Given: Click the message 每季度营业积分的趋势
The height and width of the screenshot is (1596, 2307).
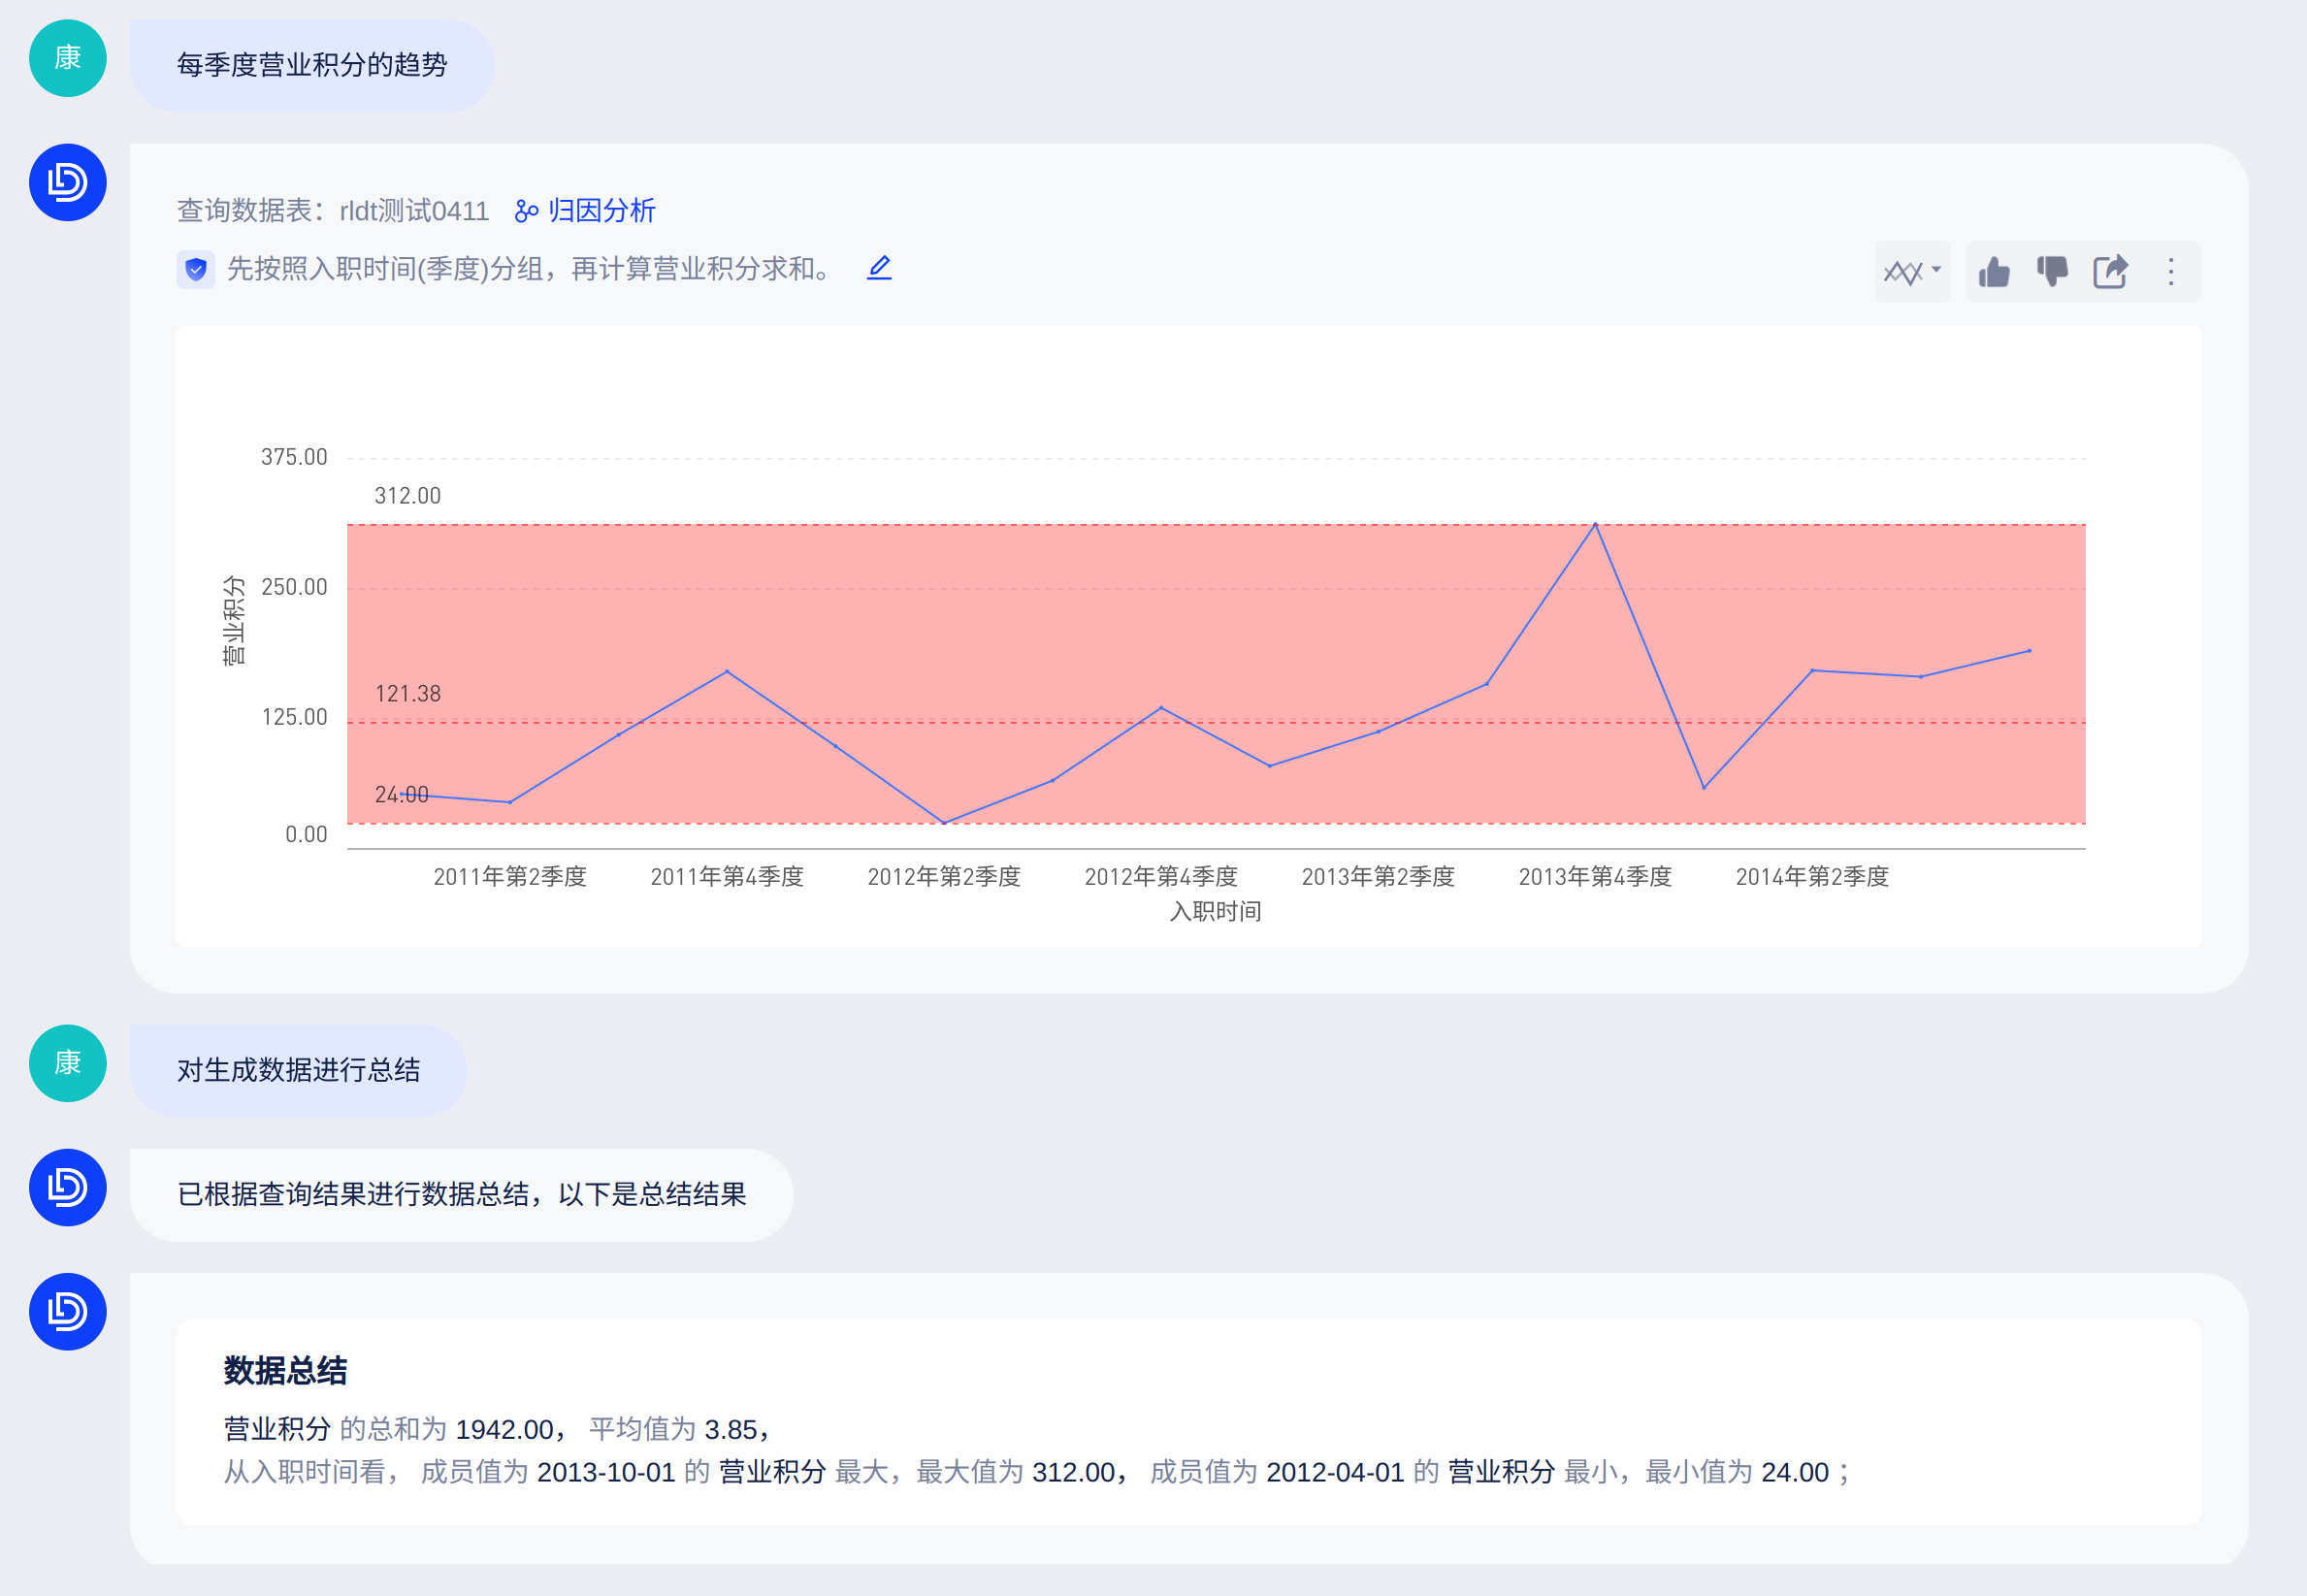Looking at the screenshot, I should (x=311, y=65).
